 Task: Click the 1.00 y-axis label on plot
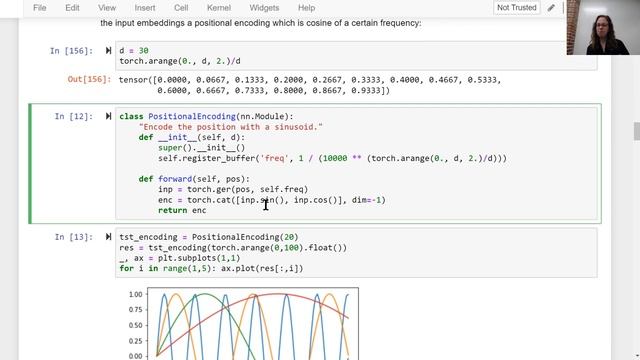pos(136,294)
